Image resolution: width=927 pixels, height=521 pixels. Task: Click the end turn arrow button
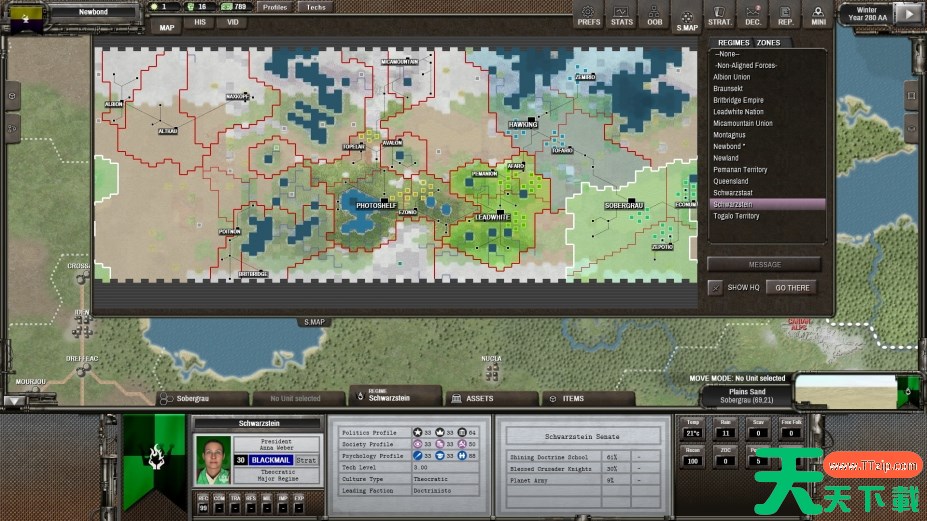pyautogui.click(x=908, y=14)
